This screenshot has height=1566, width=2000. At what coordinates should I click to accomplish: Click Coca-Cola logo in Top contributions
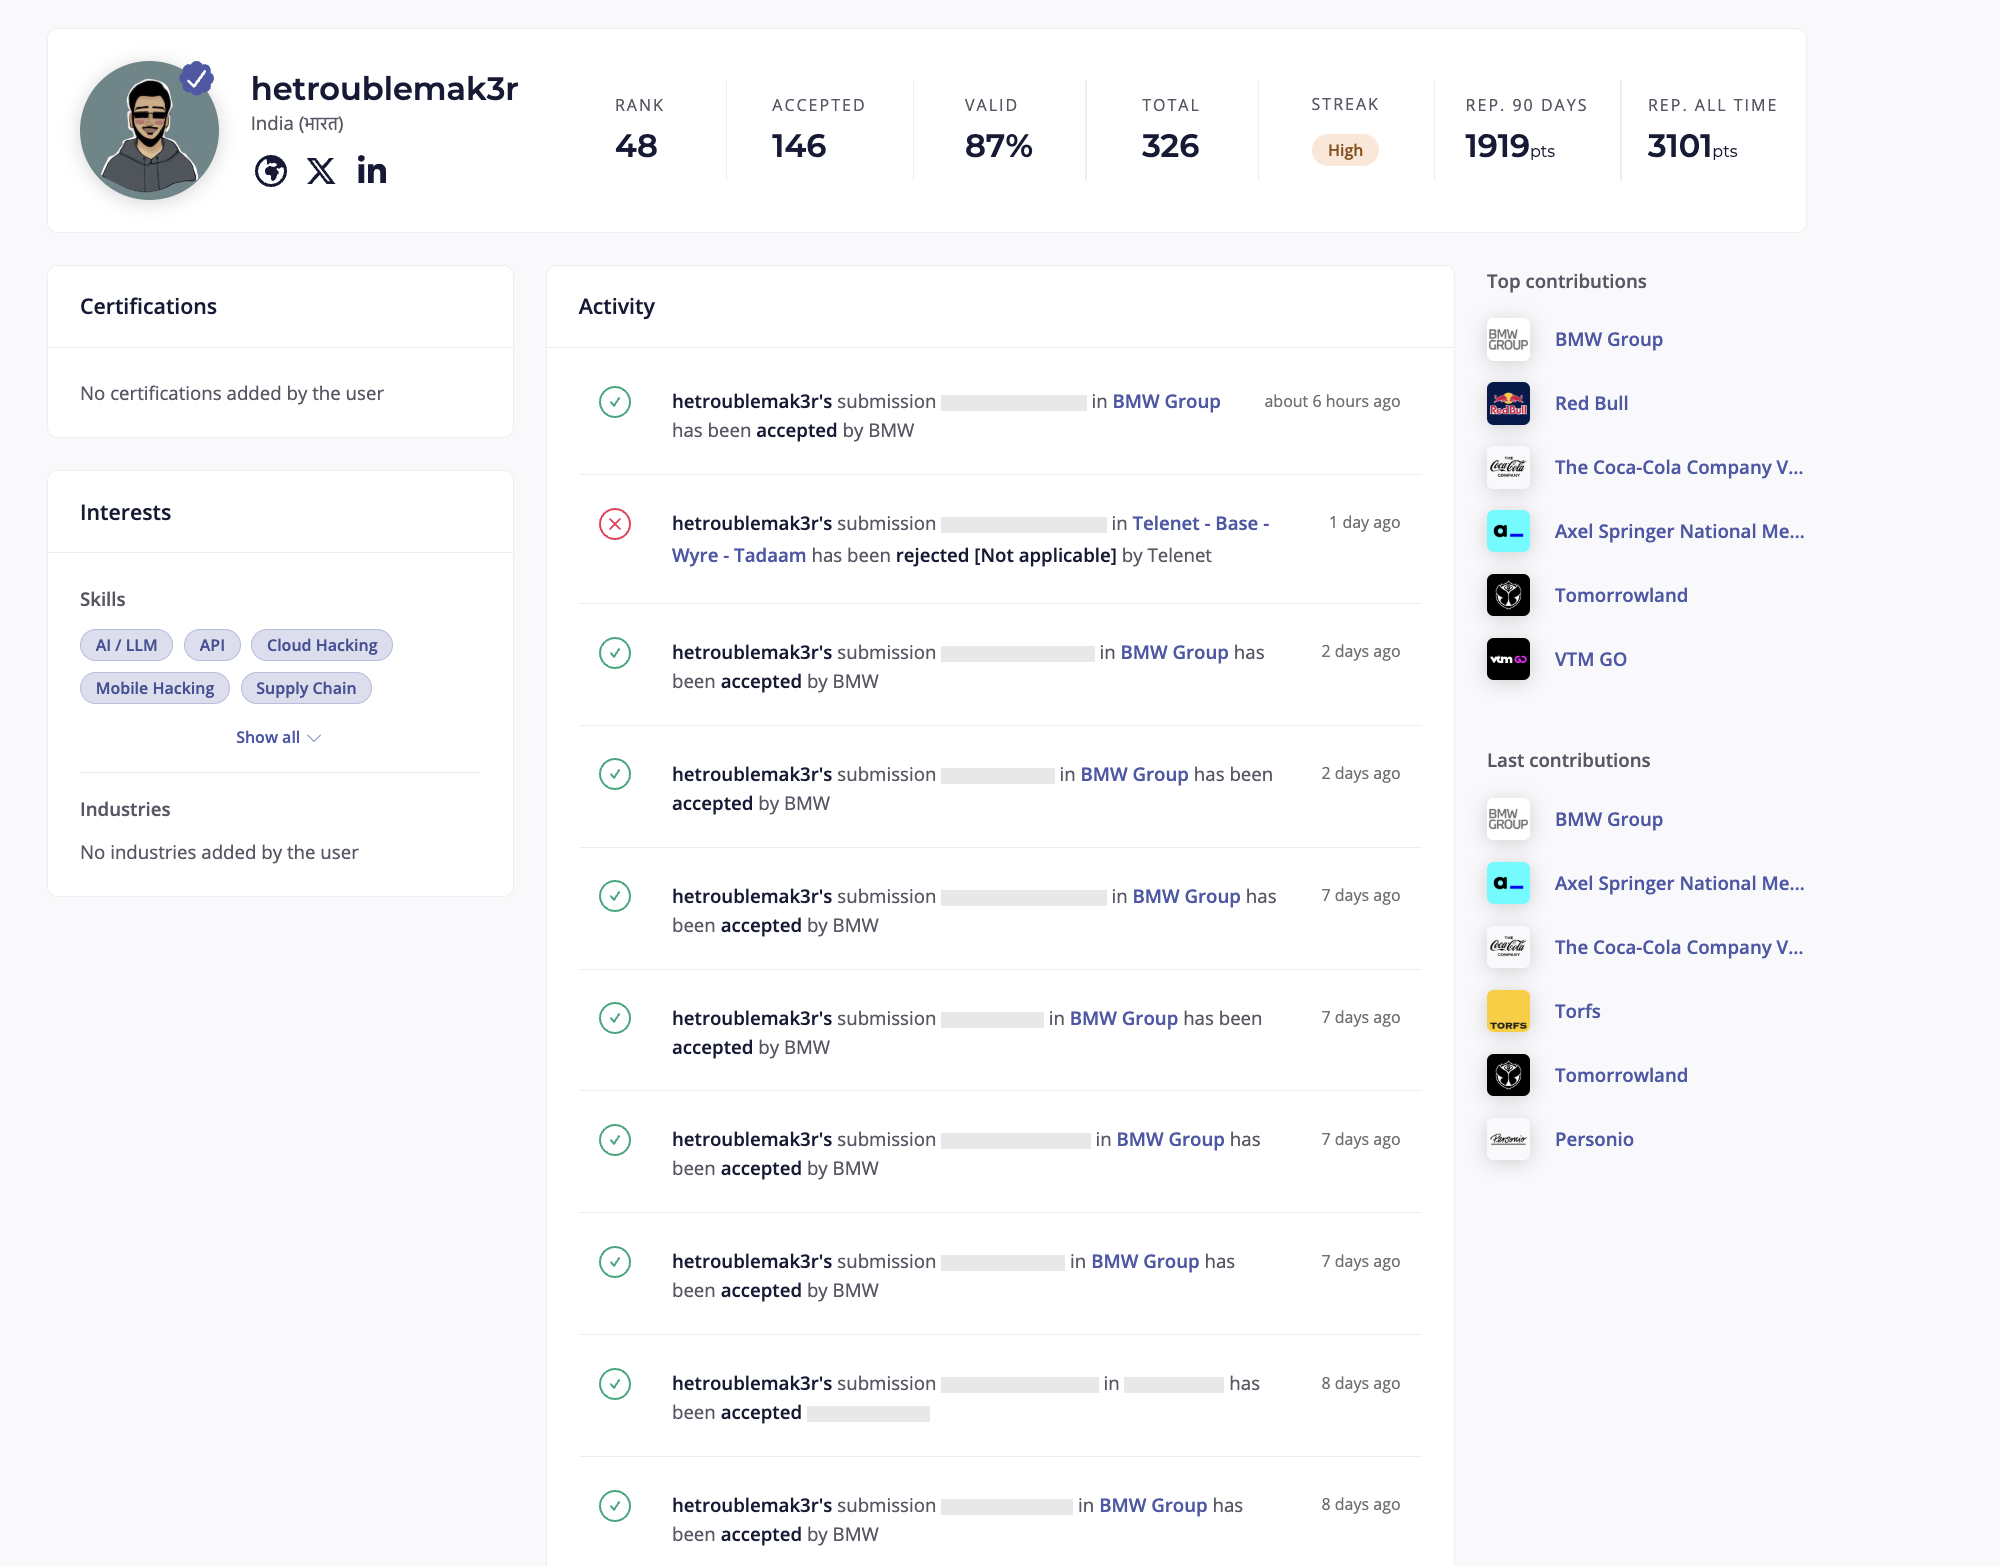tap(1508, 467)
